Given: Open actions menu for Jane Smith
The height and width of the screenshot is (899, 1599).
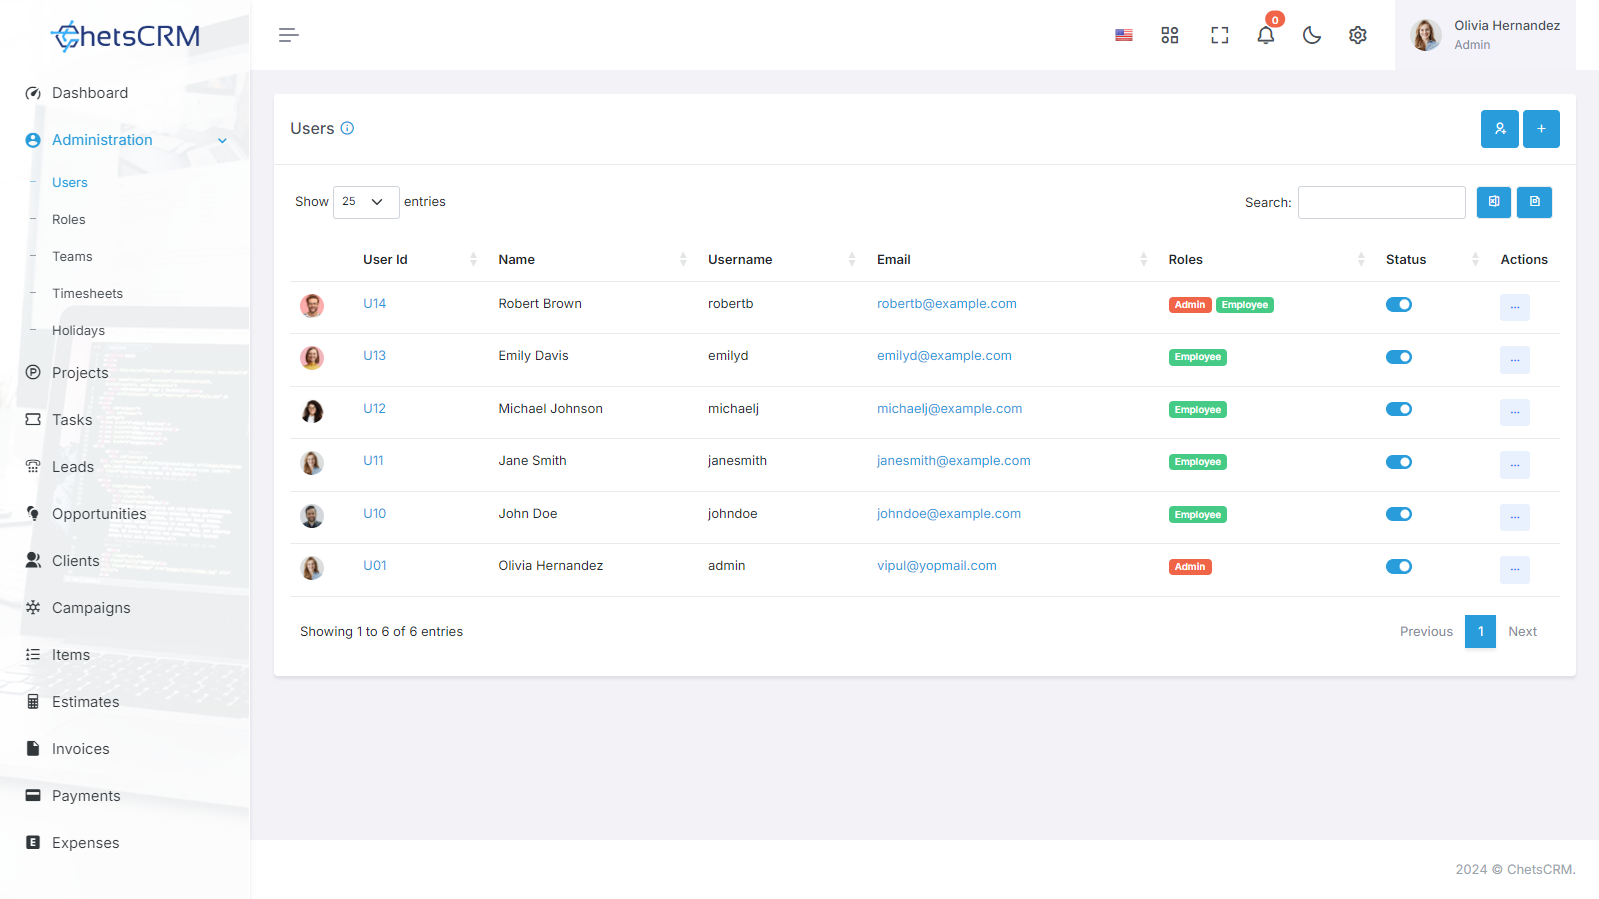Looking at the screenshot, I should tap(1515, 465).
